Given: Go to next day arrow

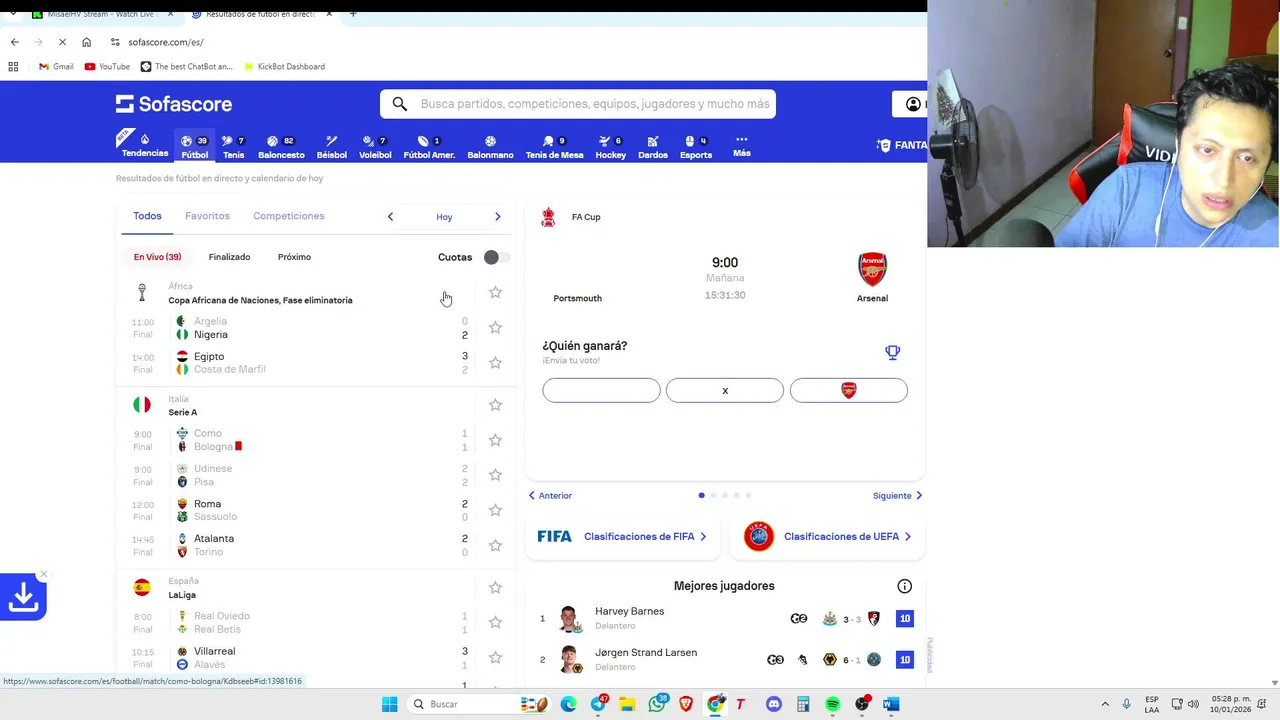Looking at the screenshot, I should click(x=498, y=217).
